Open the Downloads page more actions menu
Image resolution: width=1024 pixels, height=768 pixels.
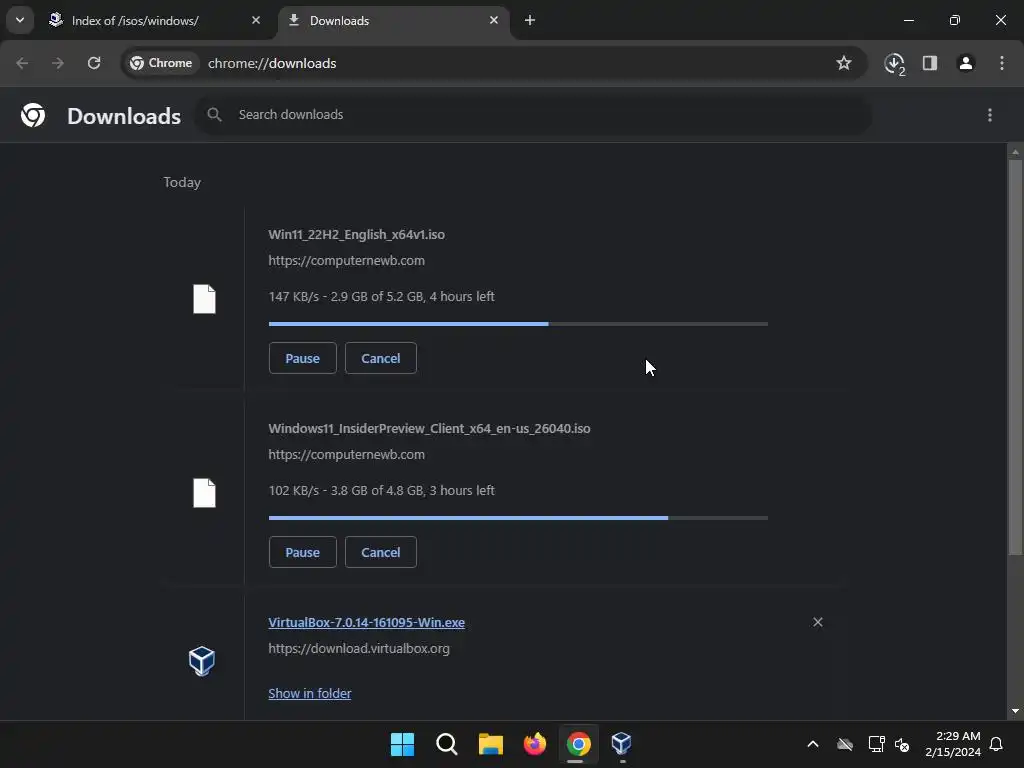(x=990, y=115)
